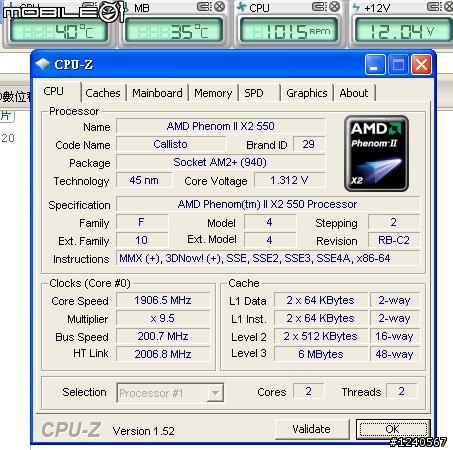The width and height of the screenshot is (453, 450).
Task: Click the L1 Inst. '2 x 64 KBytes' value
Action: [321, 318]
